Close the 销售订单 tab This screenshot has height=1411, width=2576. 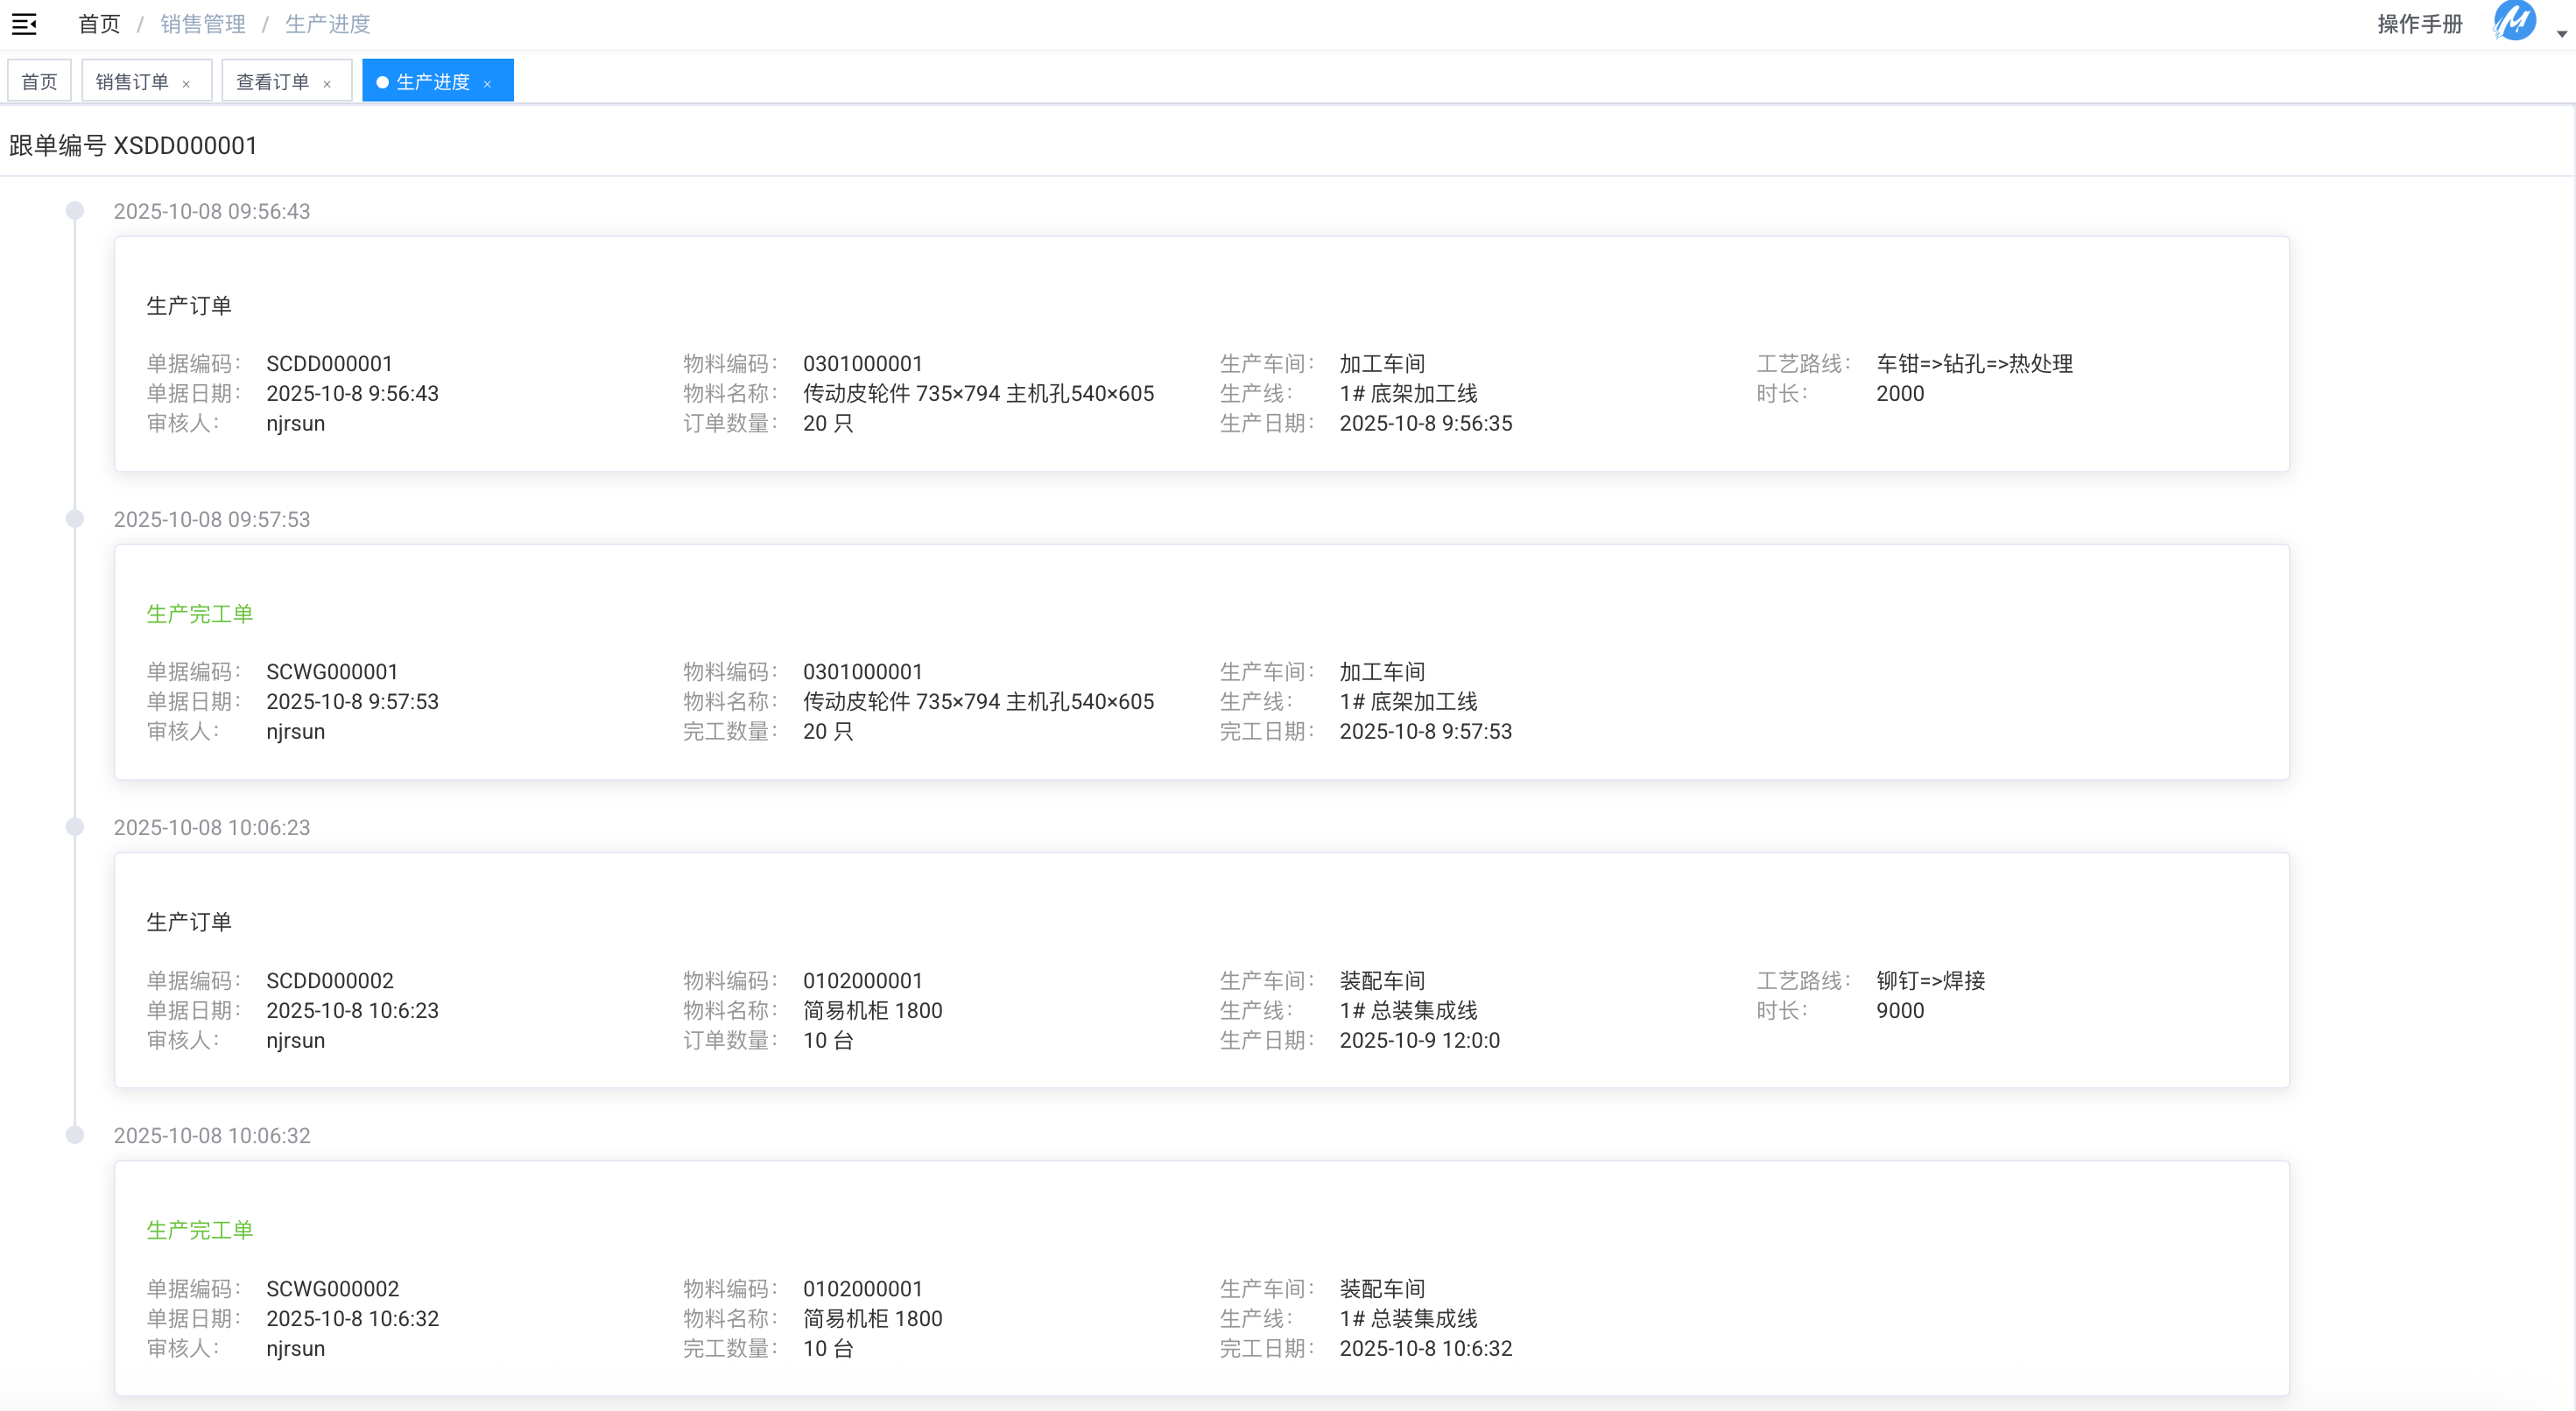tap(186, 84)
